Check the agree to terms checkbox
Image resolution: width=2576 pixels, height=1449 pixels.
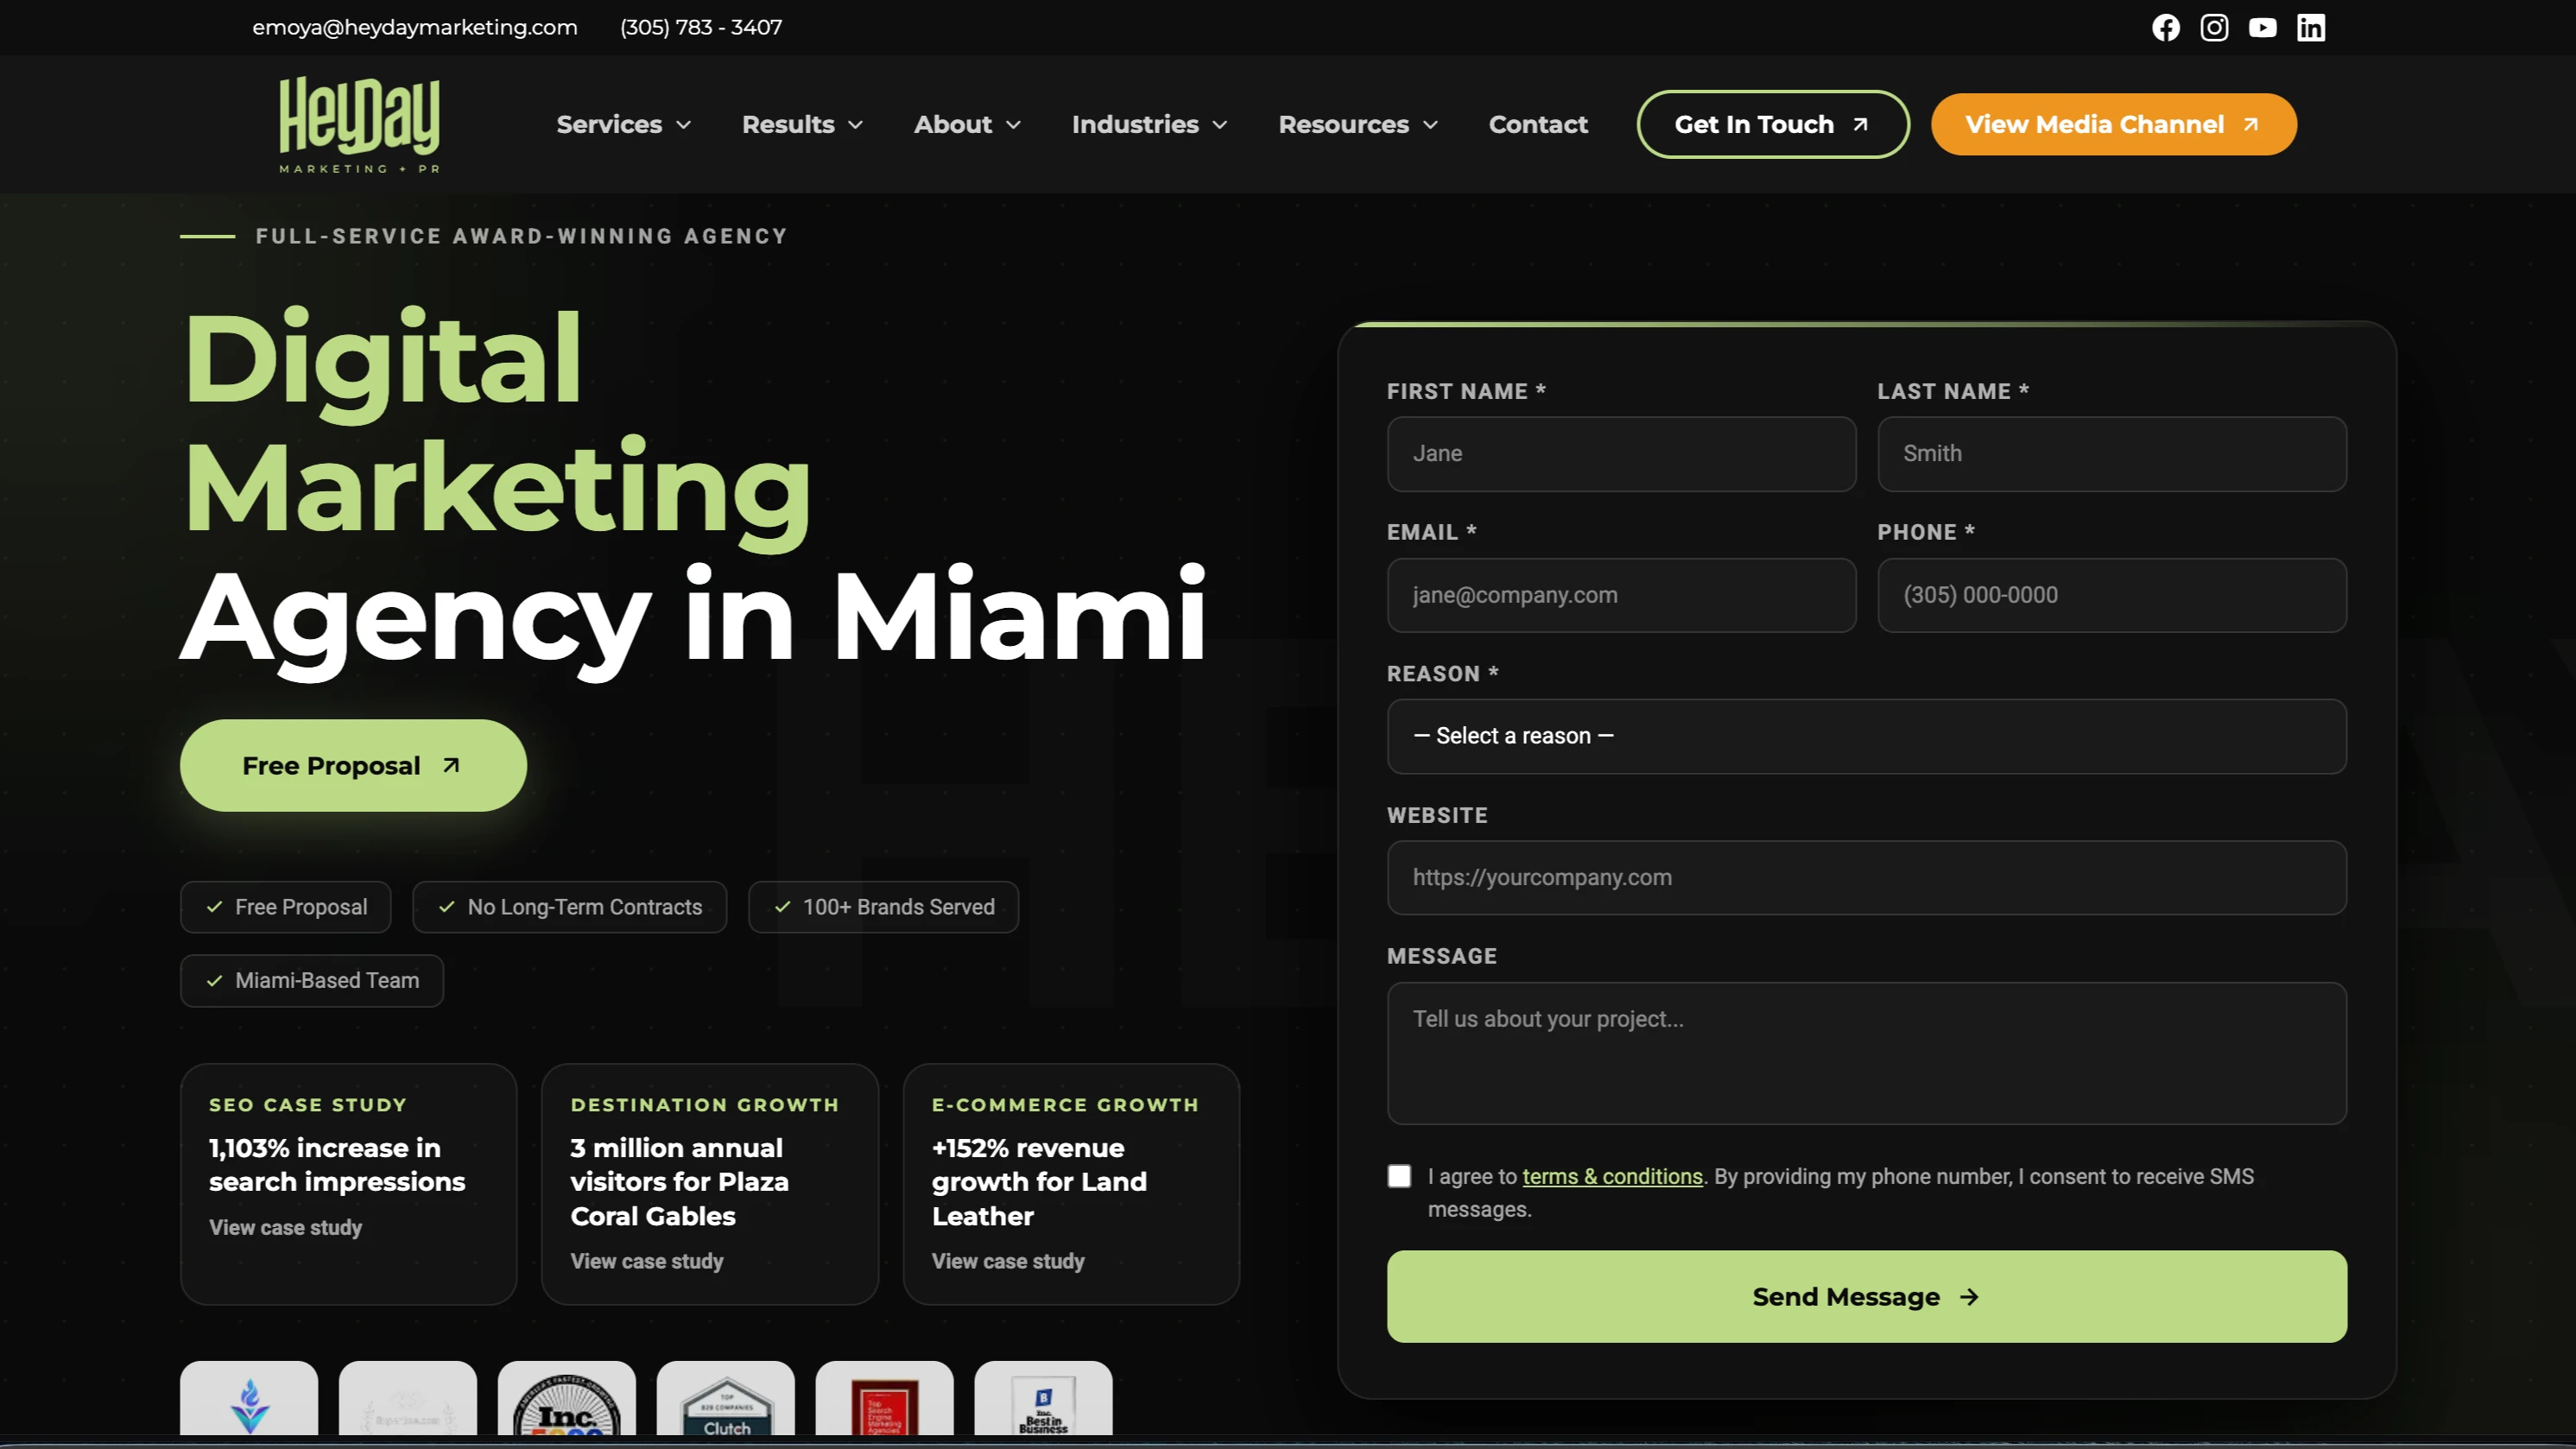1399,1176
